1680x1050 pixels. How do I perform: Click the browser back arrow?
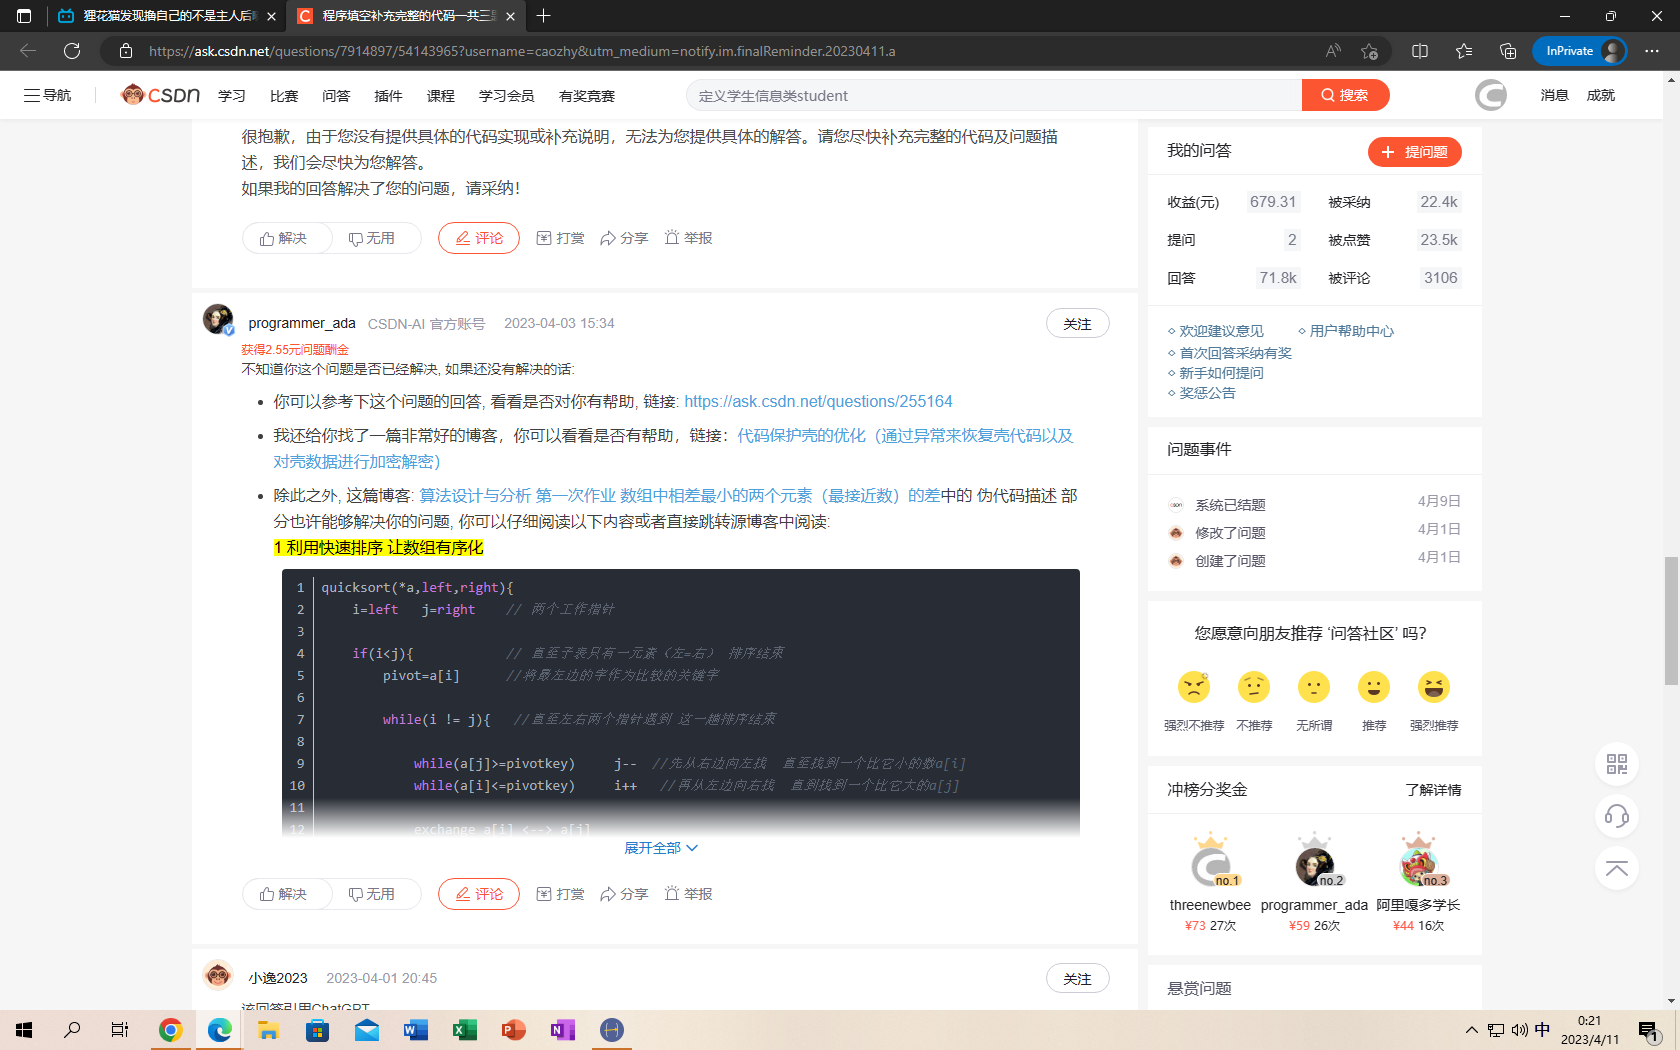point(28,51)
